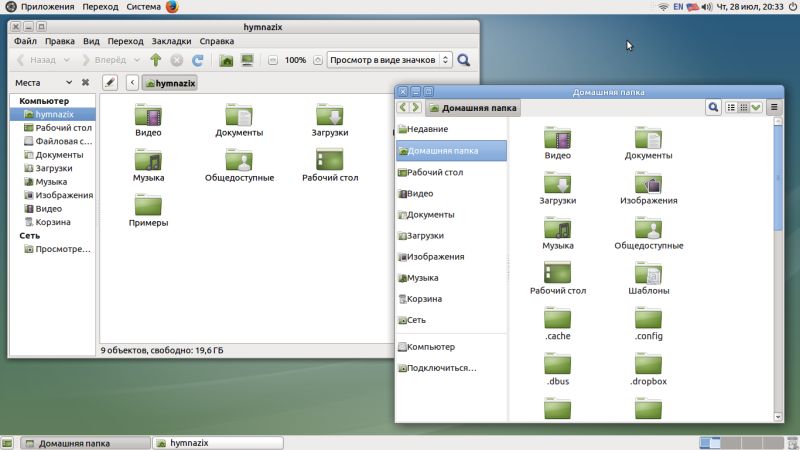800x450 pixels.
Task: Switch to hymnazix taskbar button
Action: [218, 443]
